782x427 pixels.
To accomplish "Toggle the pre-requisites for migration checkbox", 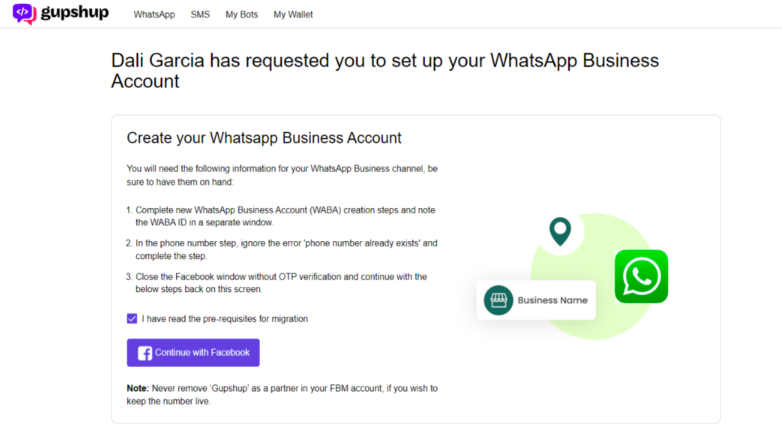I will (132, 318).
